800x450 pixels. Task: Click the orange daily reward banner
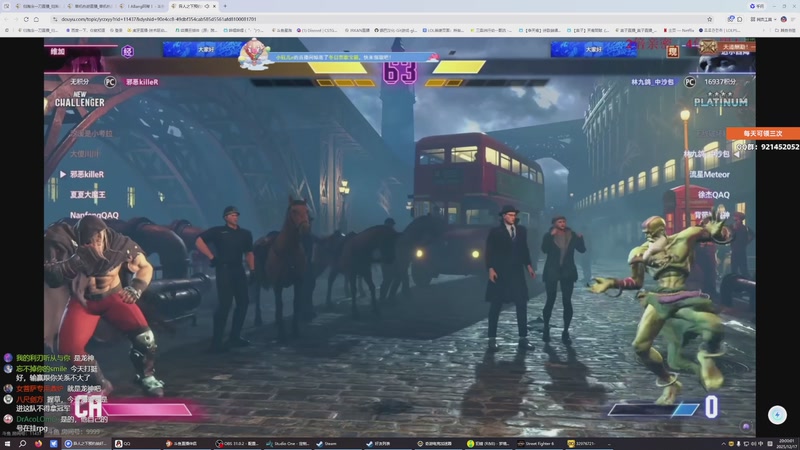pyautogui.click(x=763, y=133)
